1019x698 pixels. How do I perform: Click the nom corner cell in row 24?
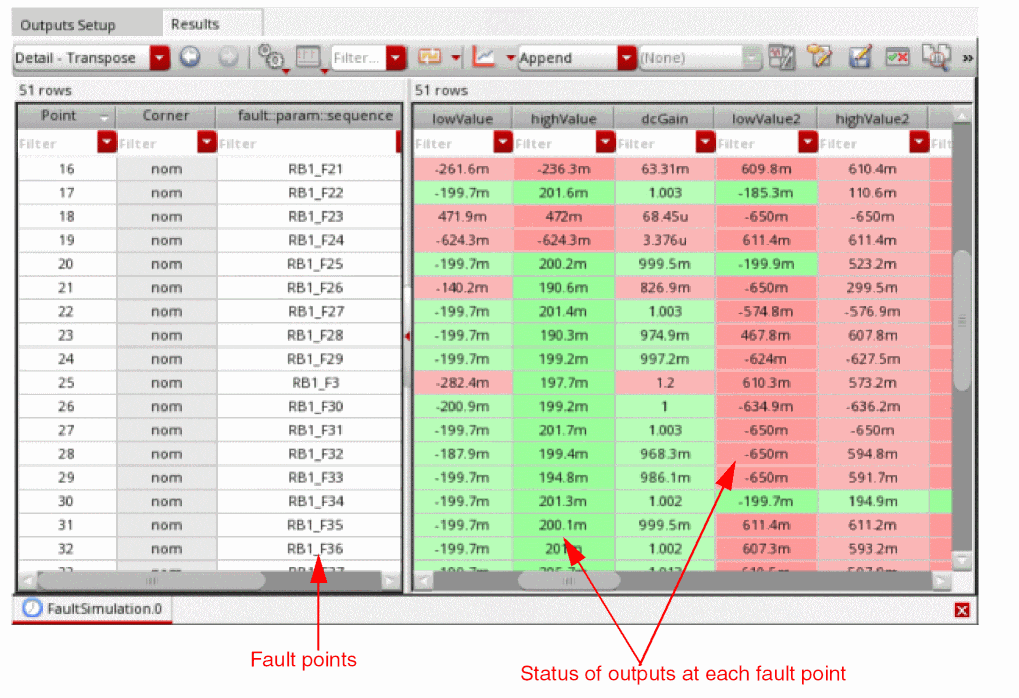point(166,359)
